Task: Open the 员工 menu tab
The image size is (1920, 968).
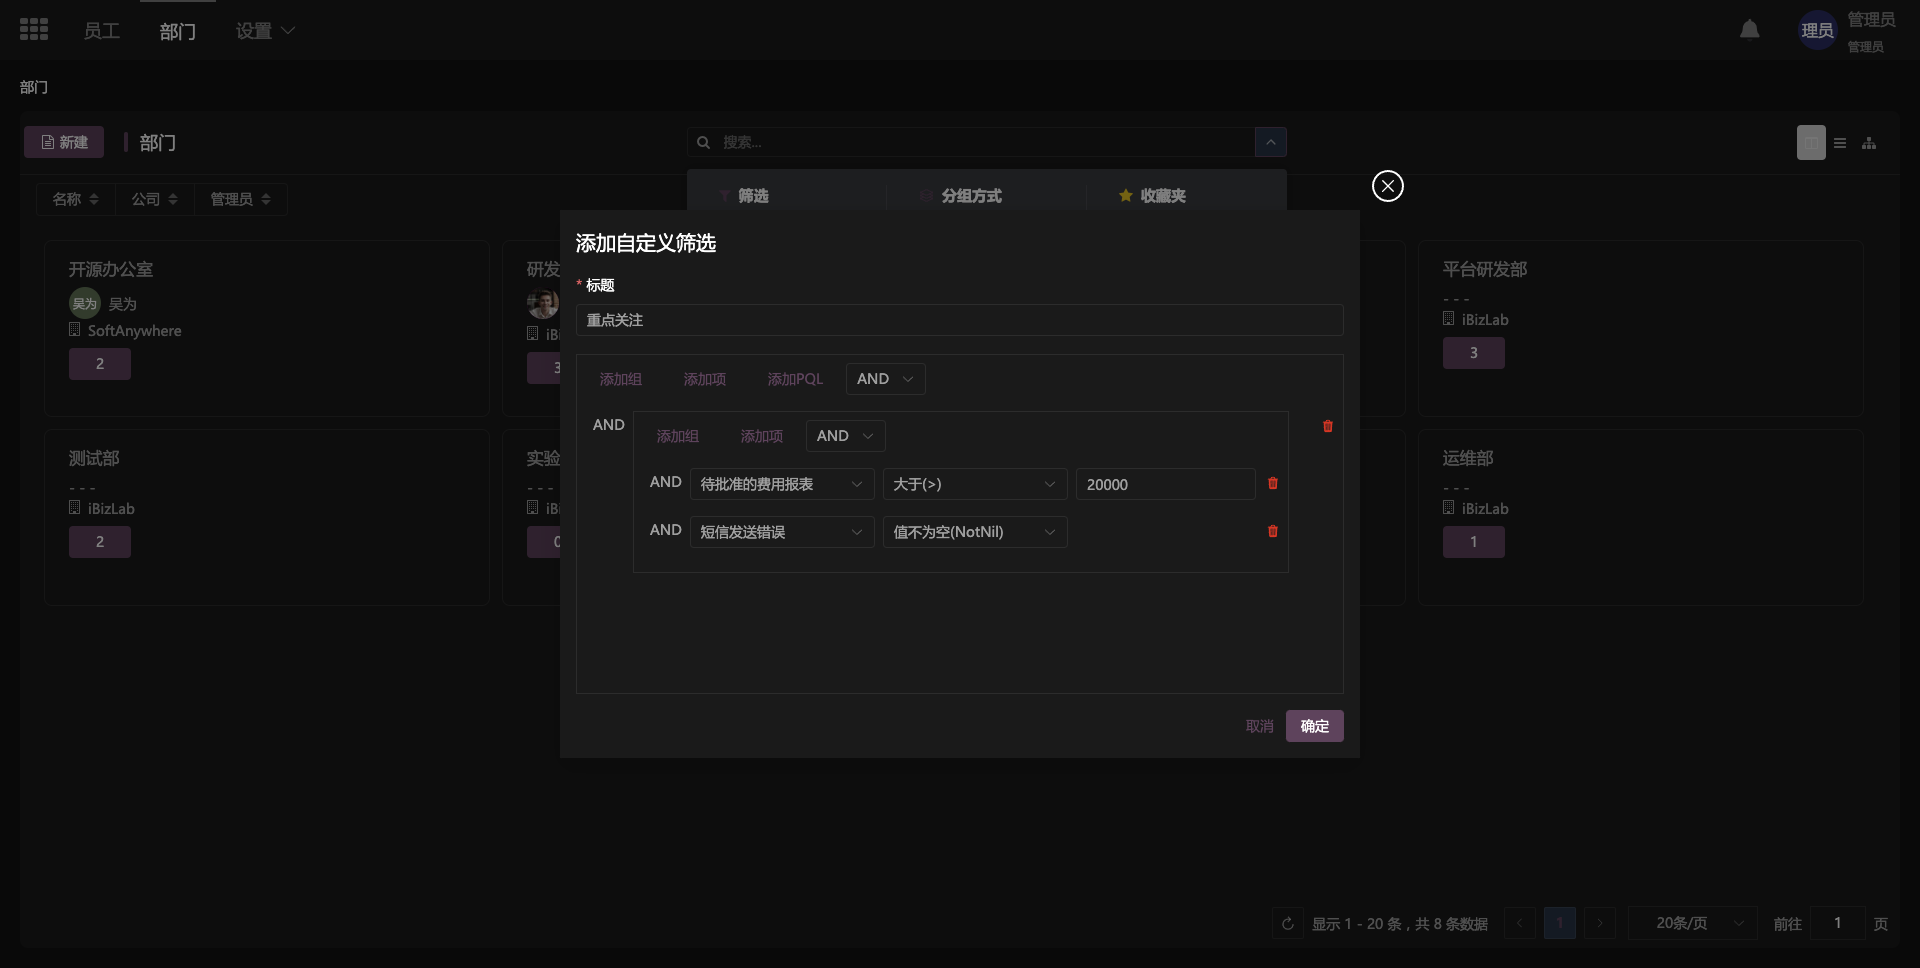Action: [x=101, y=31]
